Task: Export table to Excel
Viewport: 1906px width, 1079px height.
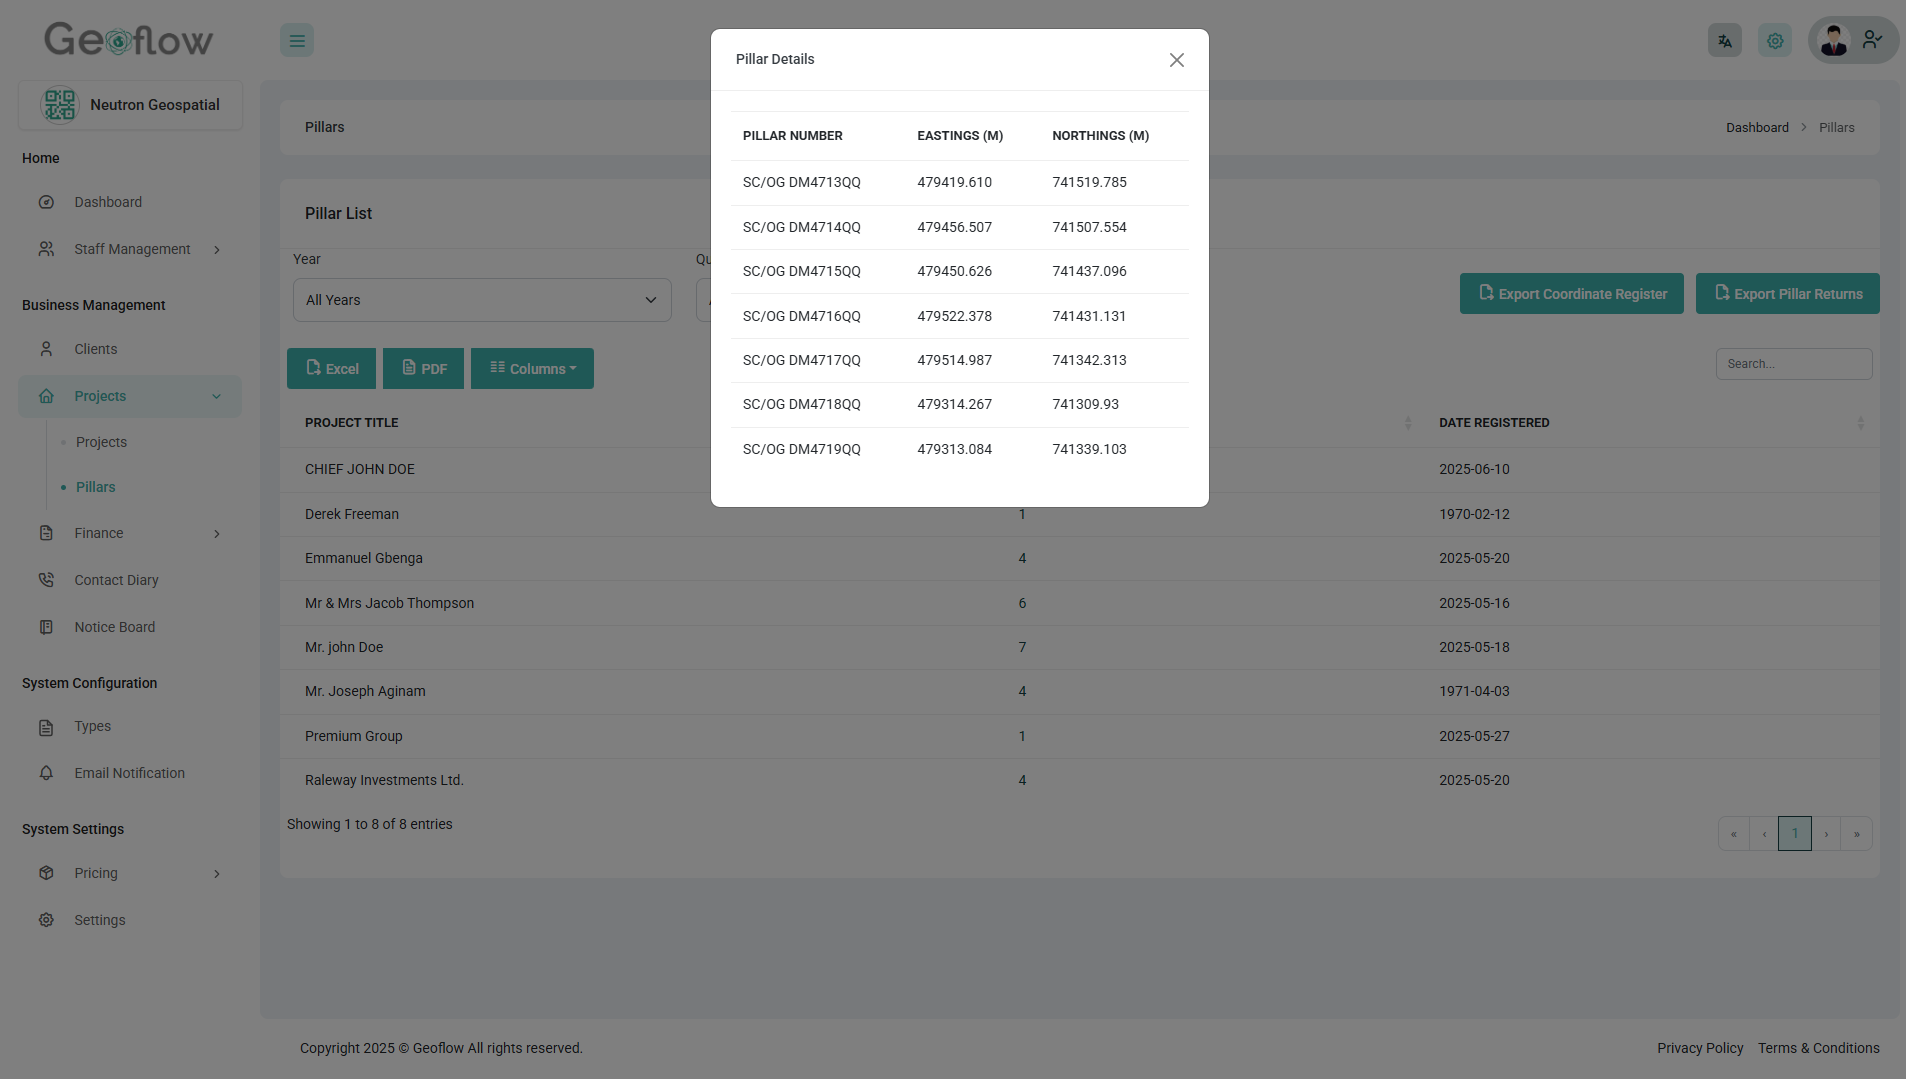Action: [x=331, y=369]
